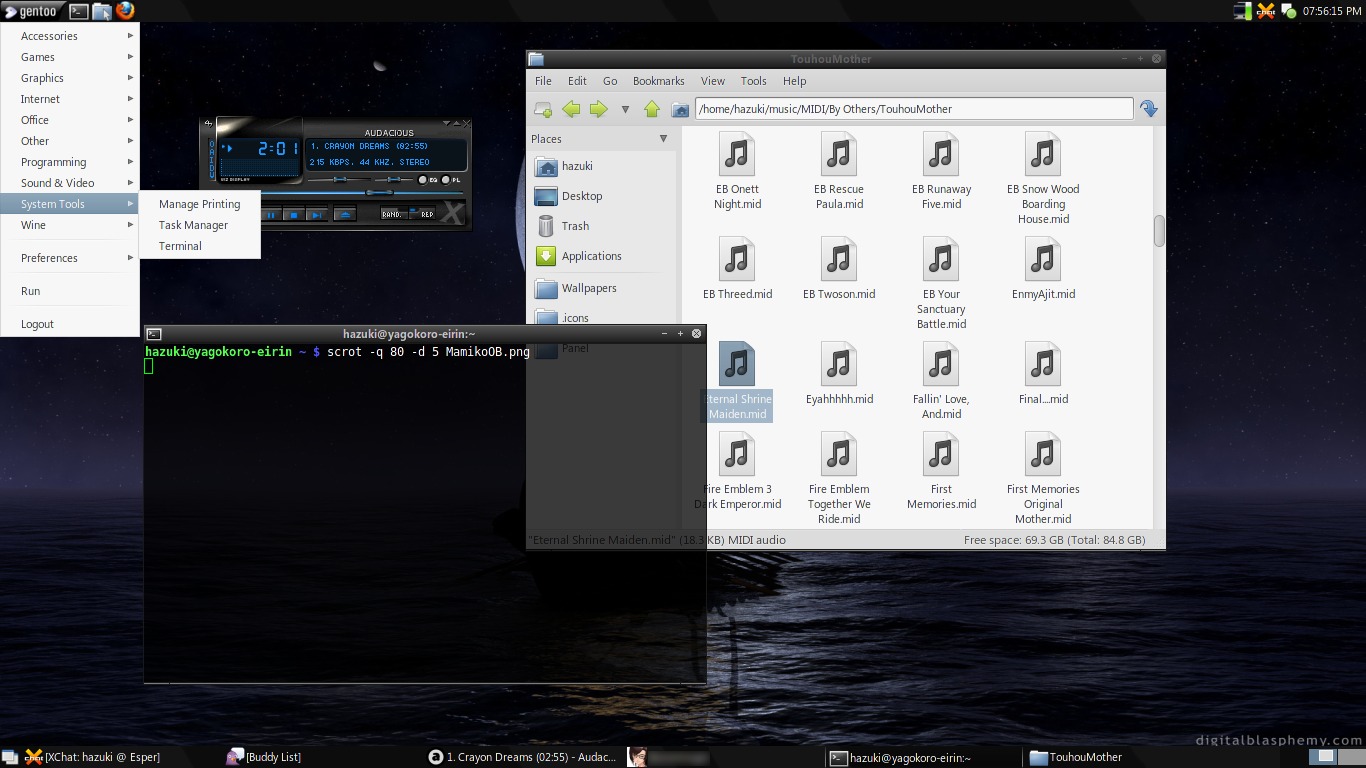Screen dimensions: 1366x768
Task: Select the EB Snow Wood Boarding House.mid file
Action: point(1043,178)
